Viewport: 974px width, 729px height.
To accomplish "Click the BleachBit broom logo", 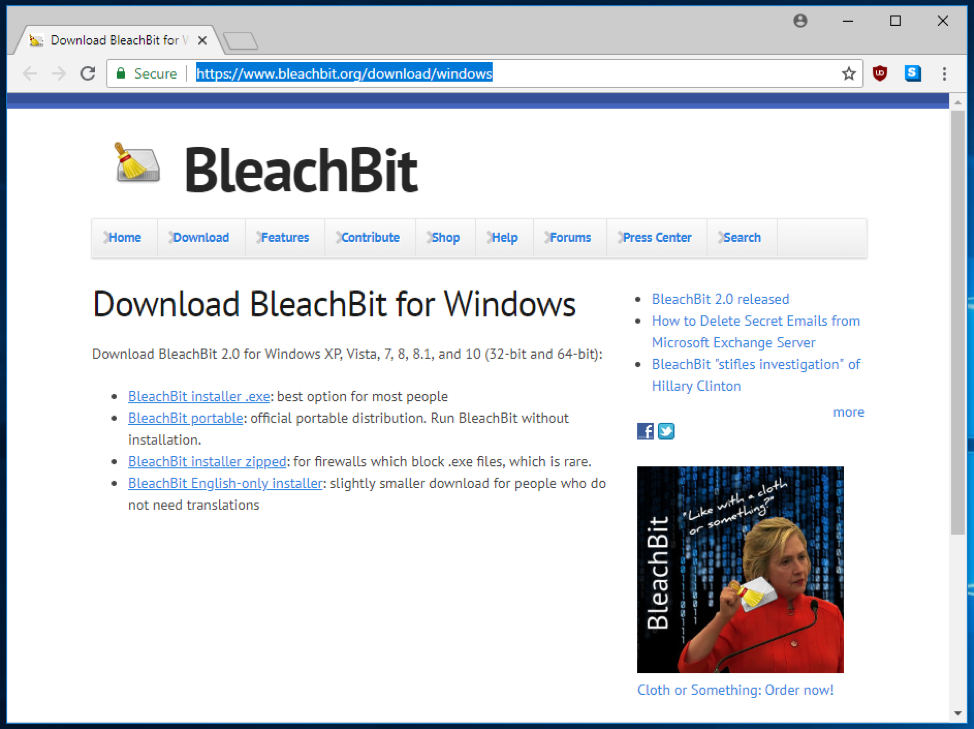I will (136, 163).
